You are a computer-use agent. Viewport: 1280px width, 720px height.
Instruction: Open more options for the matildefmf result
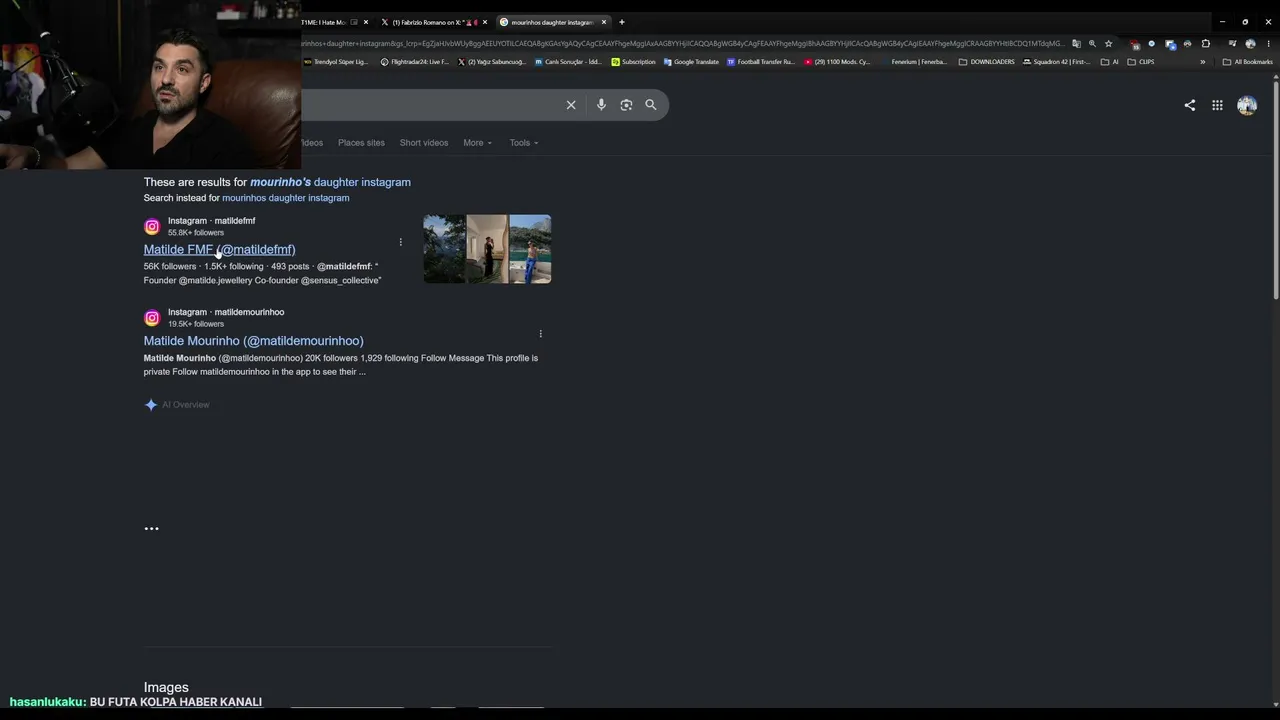(401, 242)
